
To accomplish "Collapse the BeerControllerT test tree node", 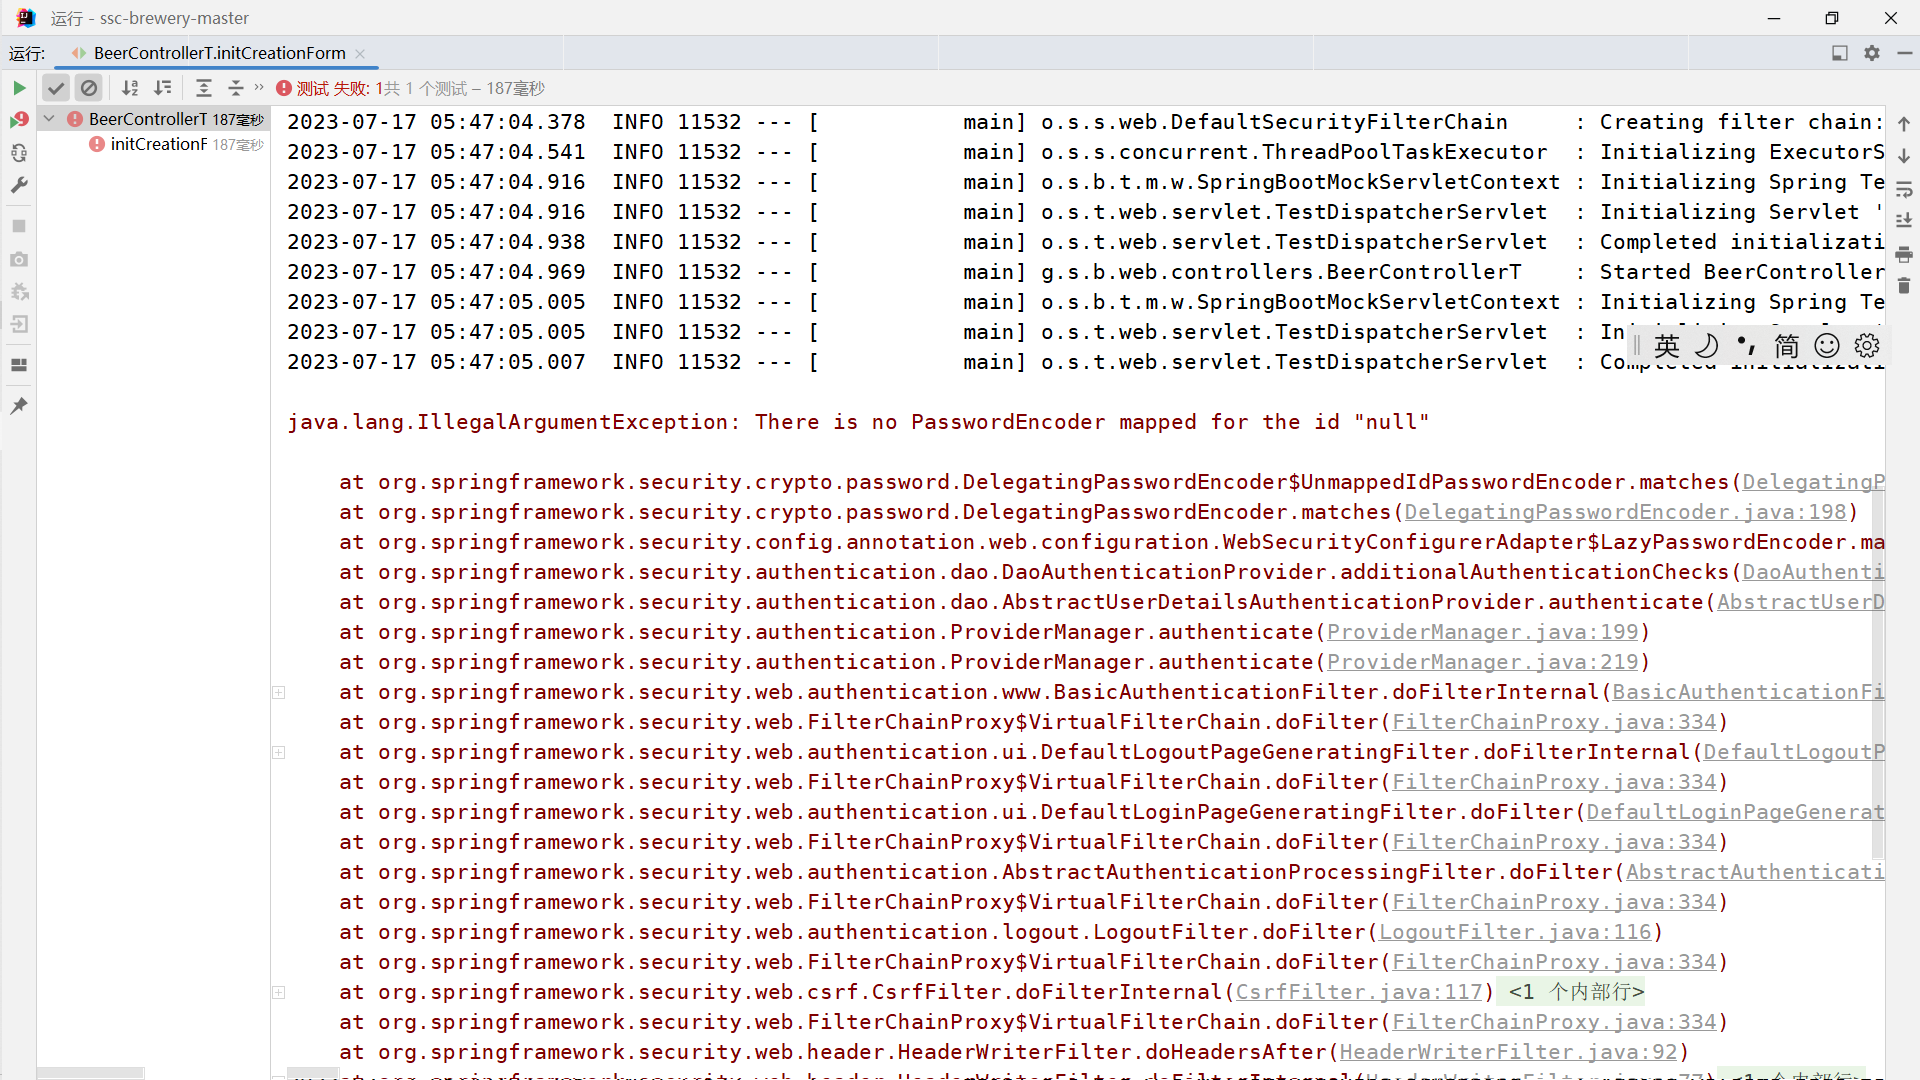I will point(49,119).
